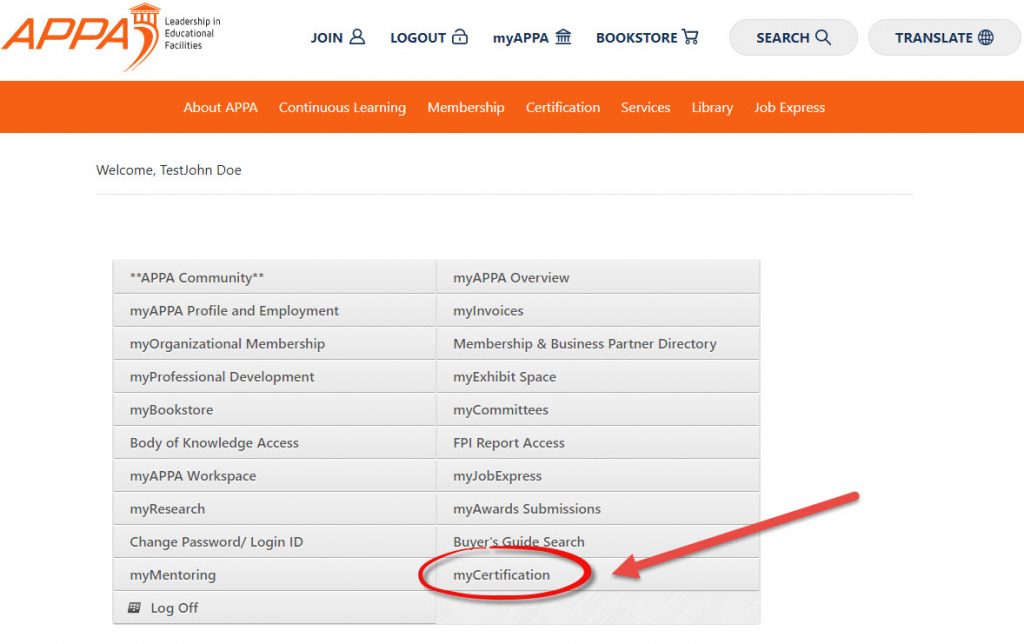Open Membership & Business Partner Directory
1024x644 pixels.
[x=598, y=344]
